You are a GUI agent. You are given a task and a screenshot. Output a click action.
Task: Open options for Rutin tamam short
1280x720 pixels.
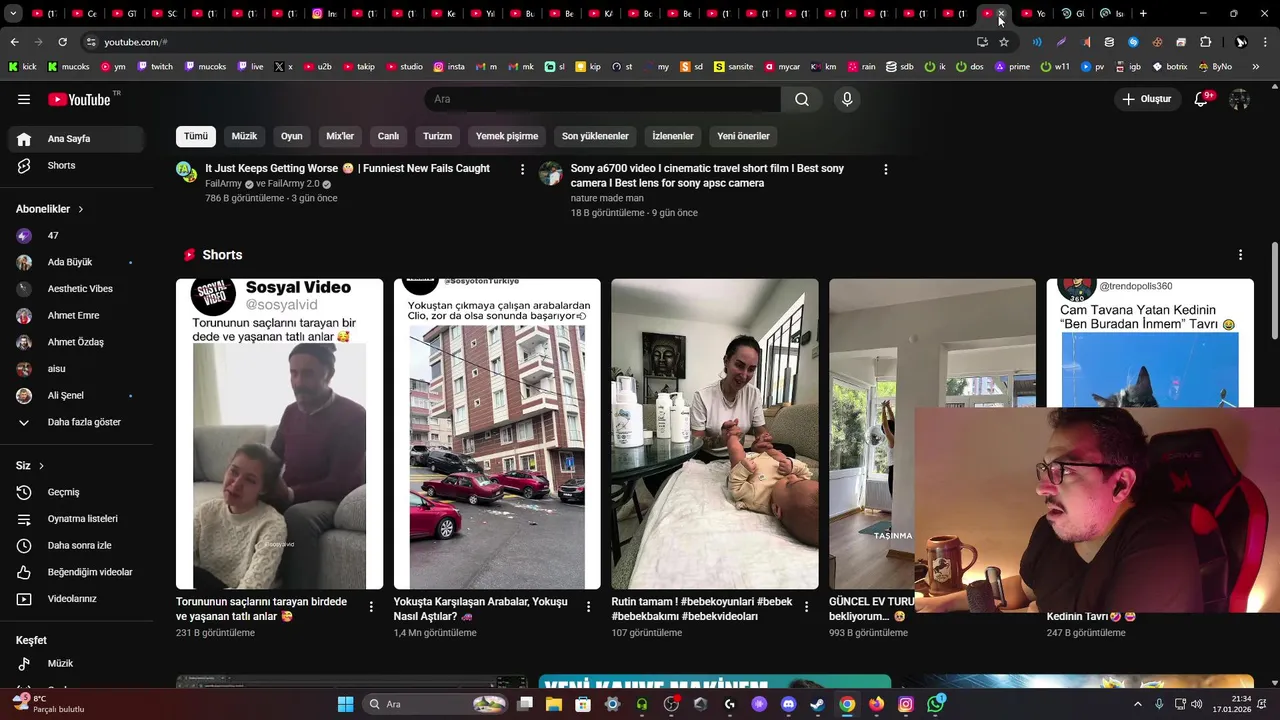click(x=806, y=607)
